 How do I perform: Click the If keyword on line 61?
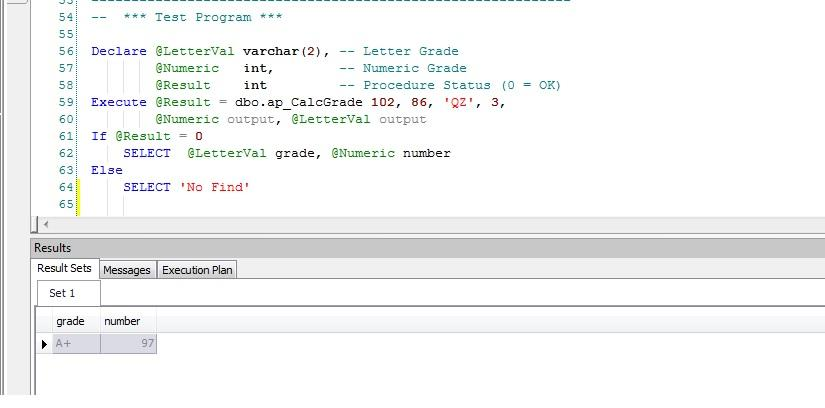[x=99, y=136]
